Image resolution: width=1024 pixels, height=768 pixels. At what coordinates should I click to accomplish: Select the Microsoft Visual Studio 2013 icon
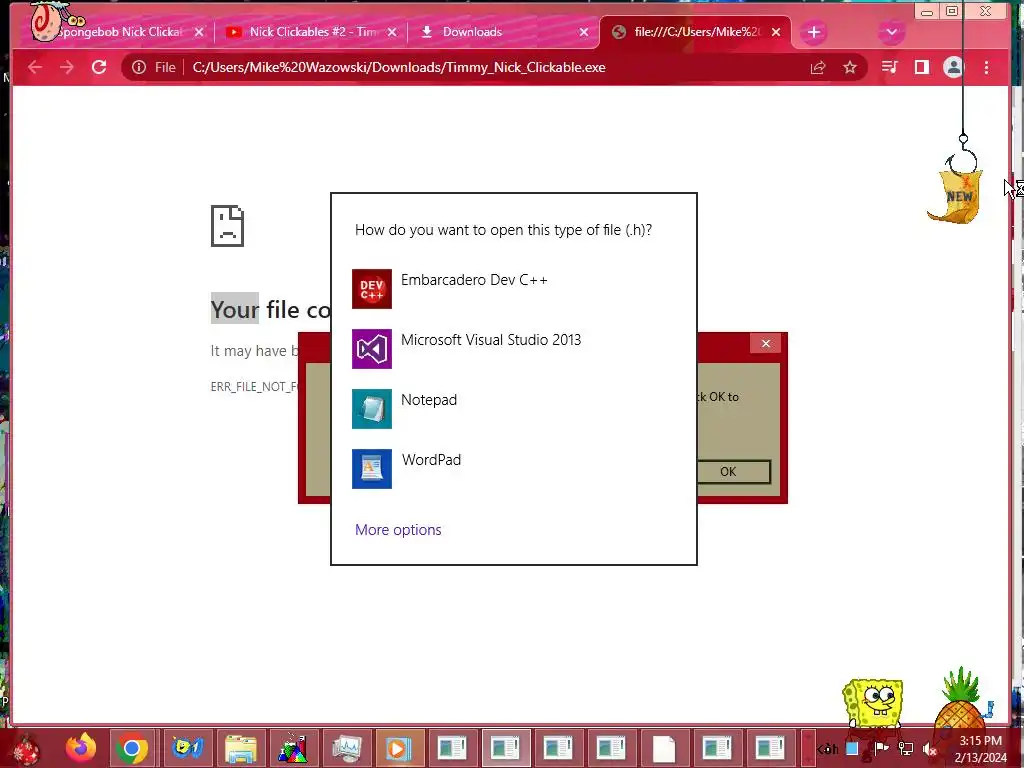click(x=372, y=349)
